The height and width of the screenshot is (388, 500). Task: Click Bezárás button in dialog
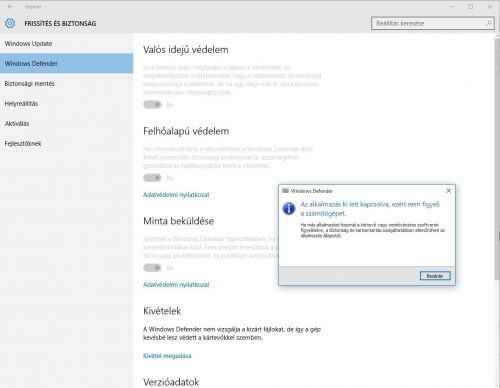click(435, 276)
